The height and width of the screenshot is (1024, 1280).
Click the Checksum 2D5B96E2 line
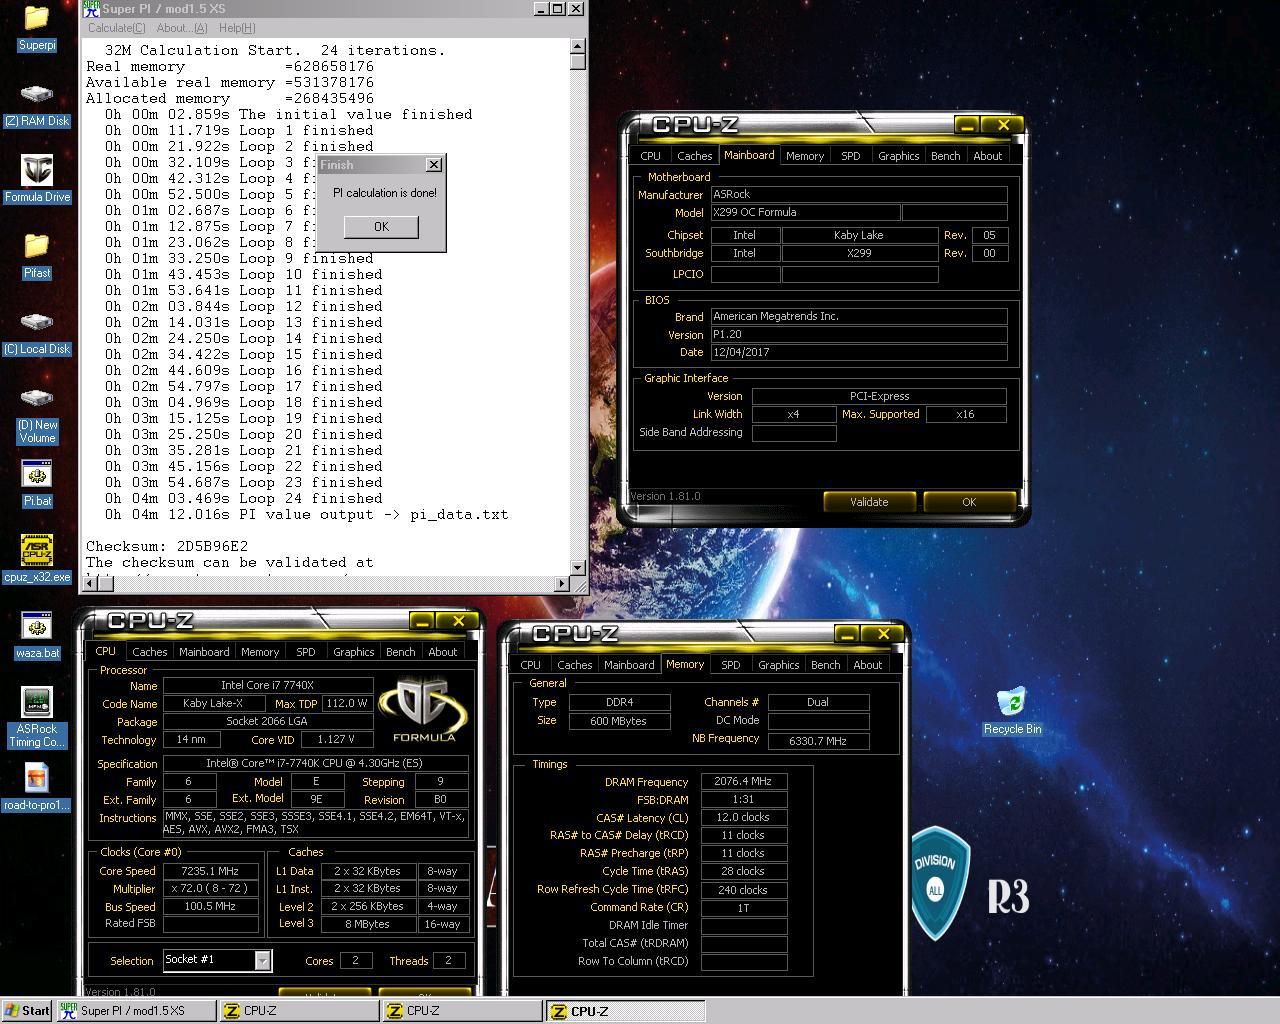pos(167,546)
